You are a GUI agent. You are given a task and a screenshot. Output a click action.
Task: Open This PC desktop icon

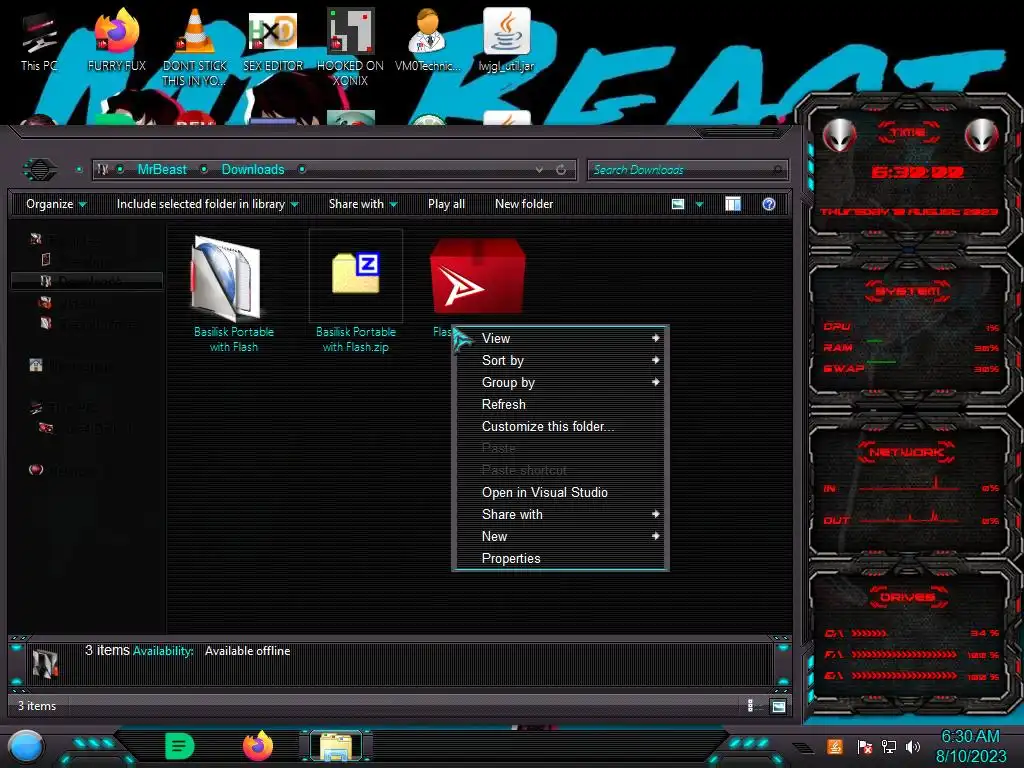pyautogui.click(x=38, y=40)
